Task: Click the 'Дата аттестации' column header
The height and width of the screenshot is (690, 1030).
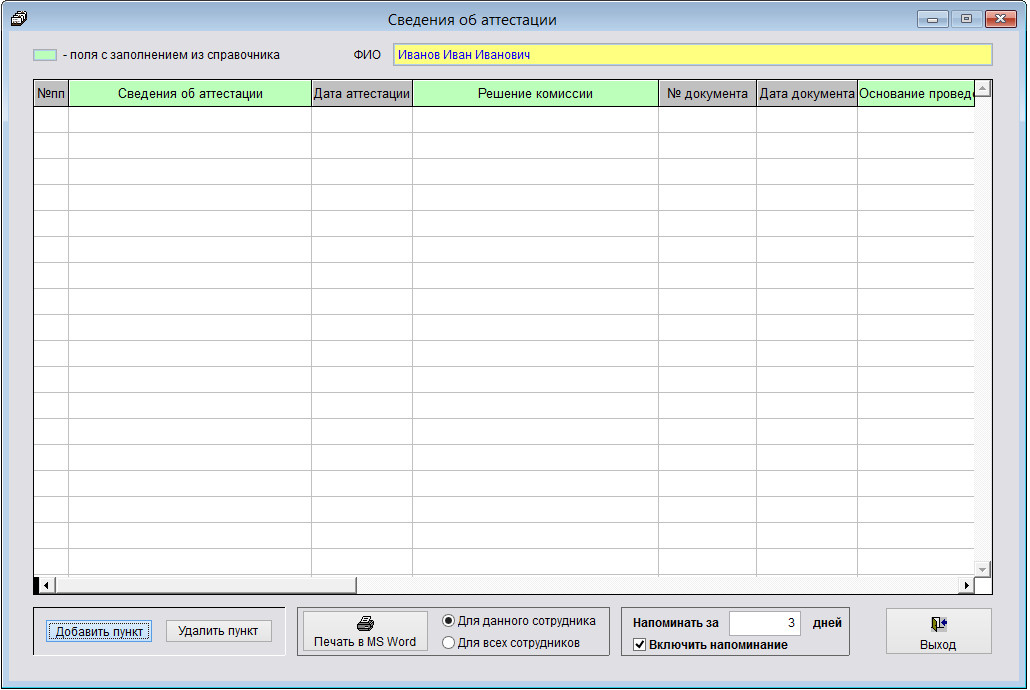Action: click(x=362, y=94)
